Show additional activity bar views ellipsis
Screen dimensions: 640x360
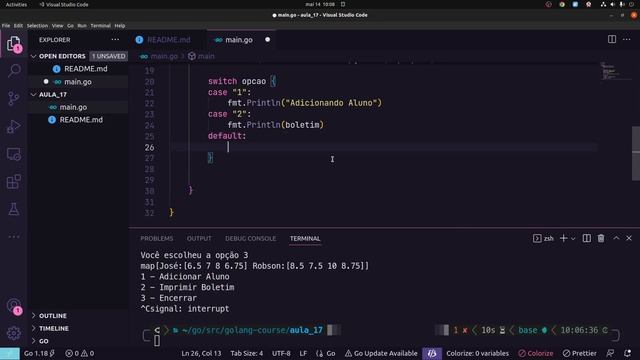pyautogui.click(x=13, y=237)
